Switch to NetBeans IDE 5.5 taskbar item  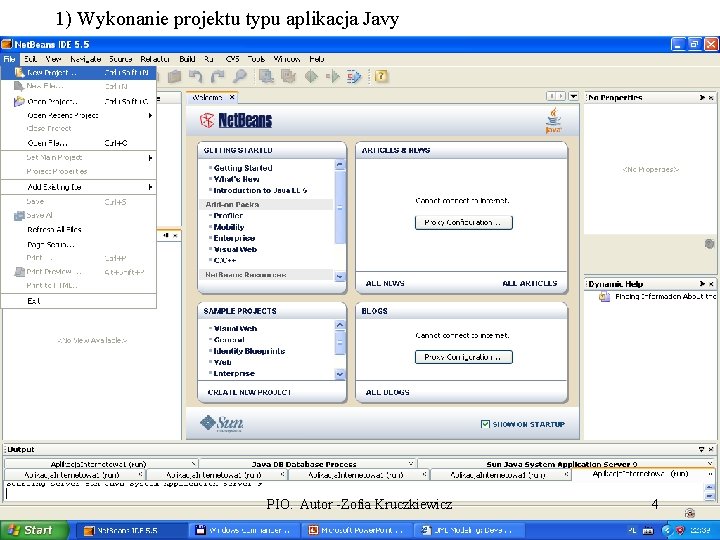pos(131,530)
